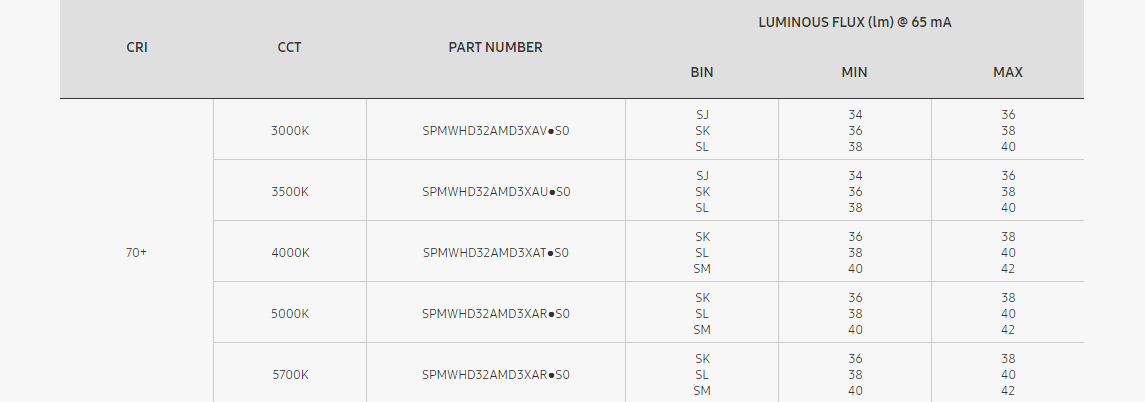Click the SJ bin in the 3000K row
The width and height of the screenshot is (1145, 402).
click(702, 114)
